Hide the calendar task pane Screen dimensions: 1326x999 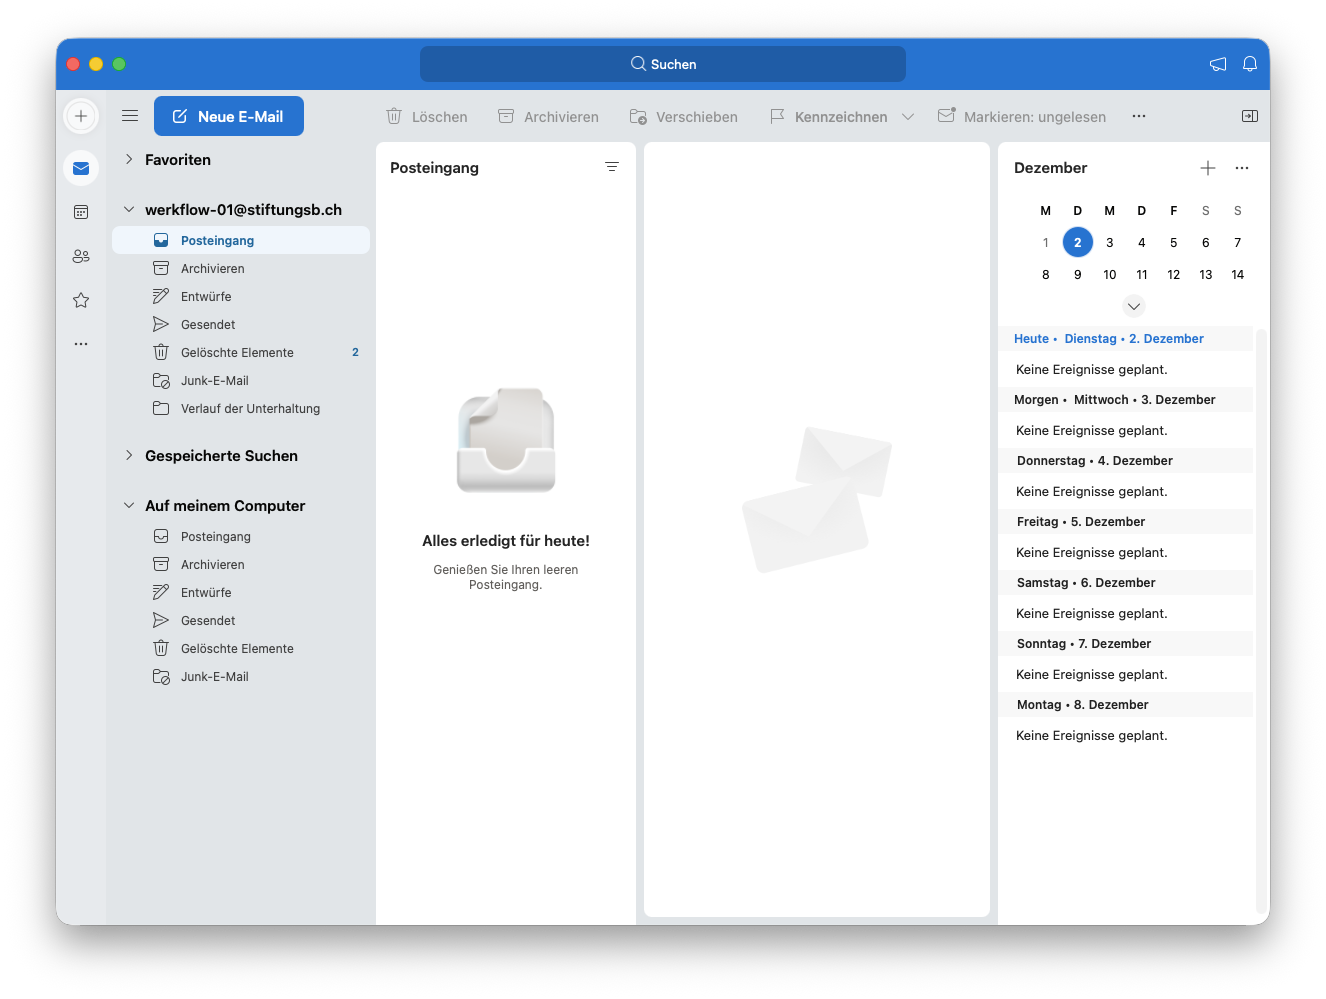click(x=1249, y=116)
